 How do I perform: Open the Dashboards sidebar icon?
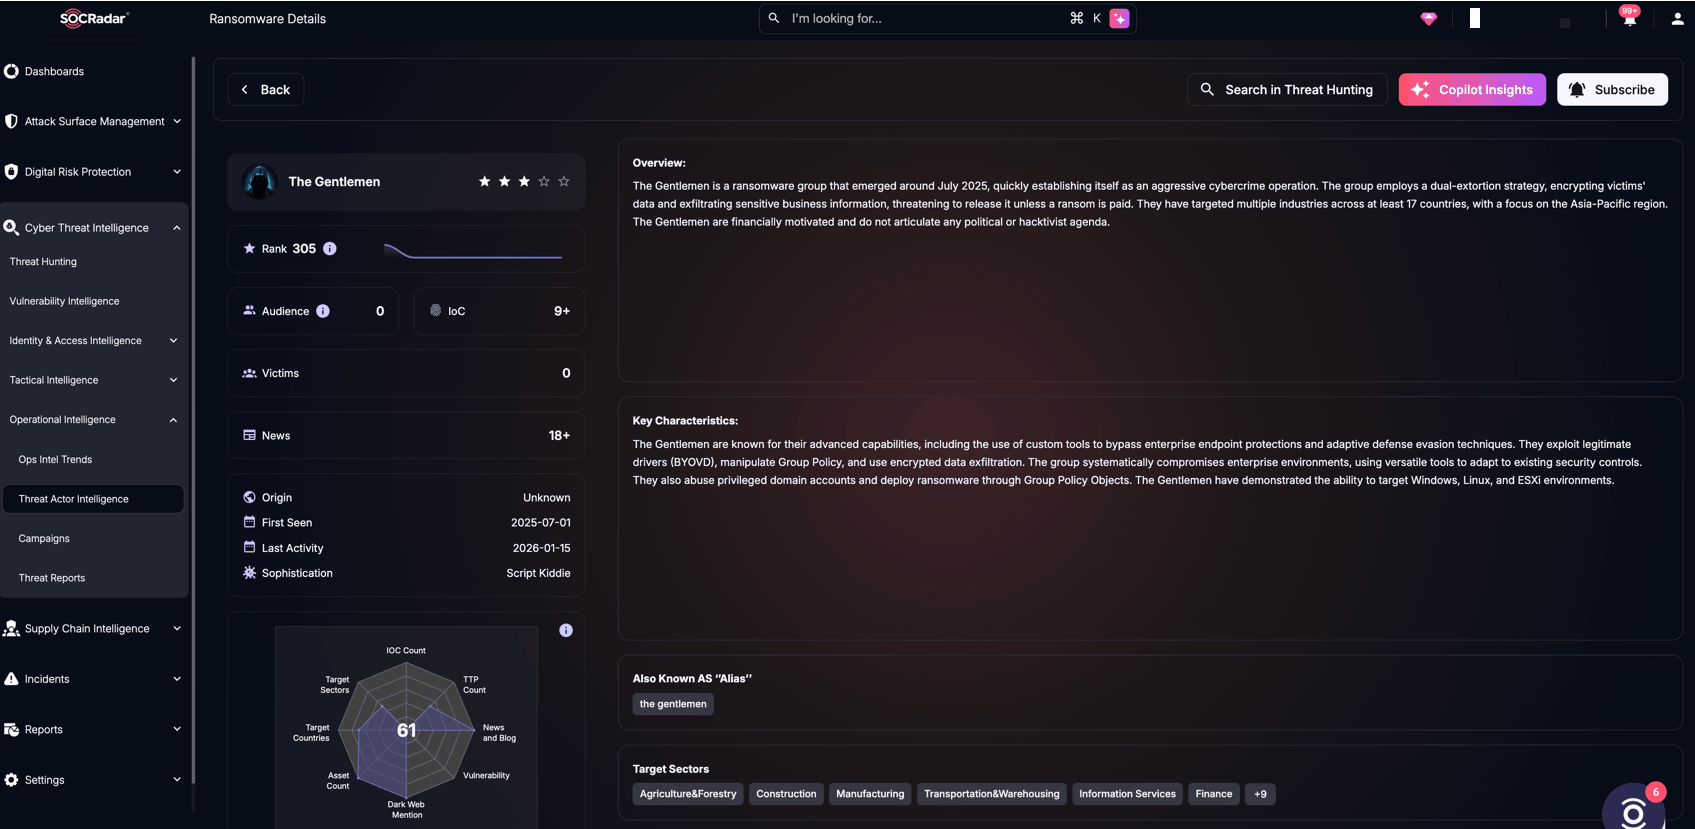pyautogui.click(x=11, y=71)
